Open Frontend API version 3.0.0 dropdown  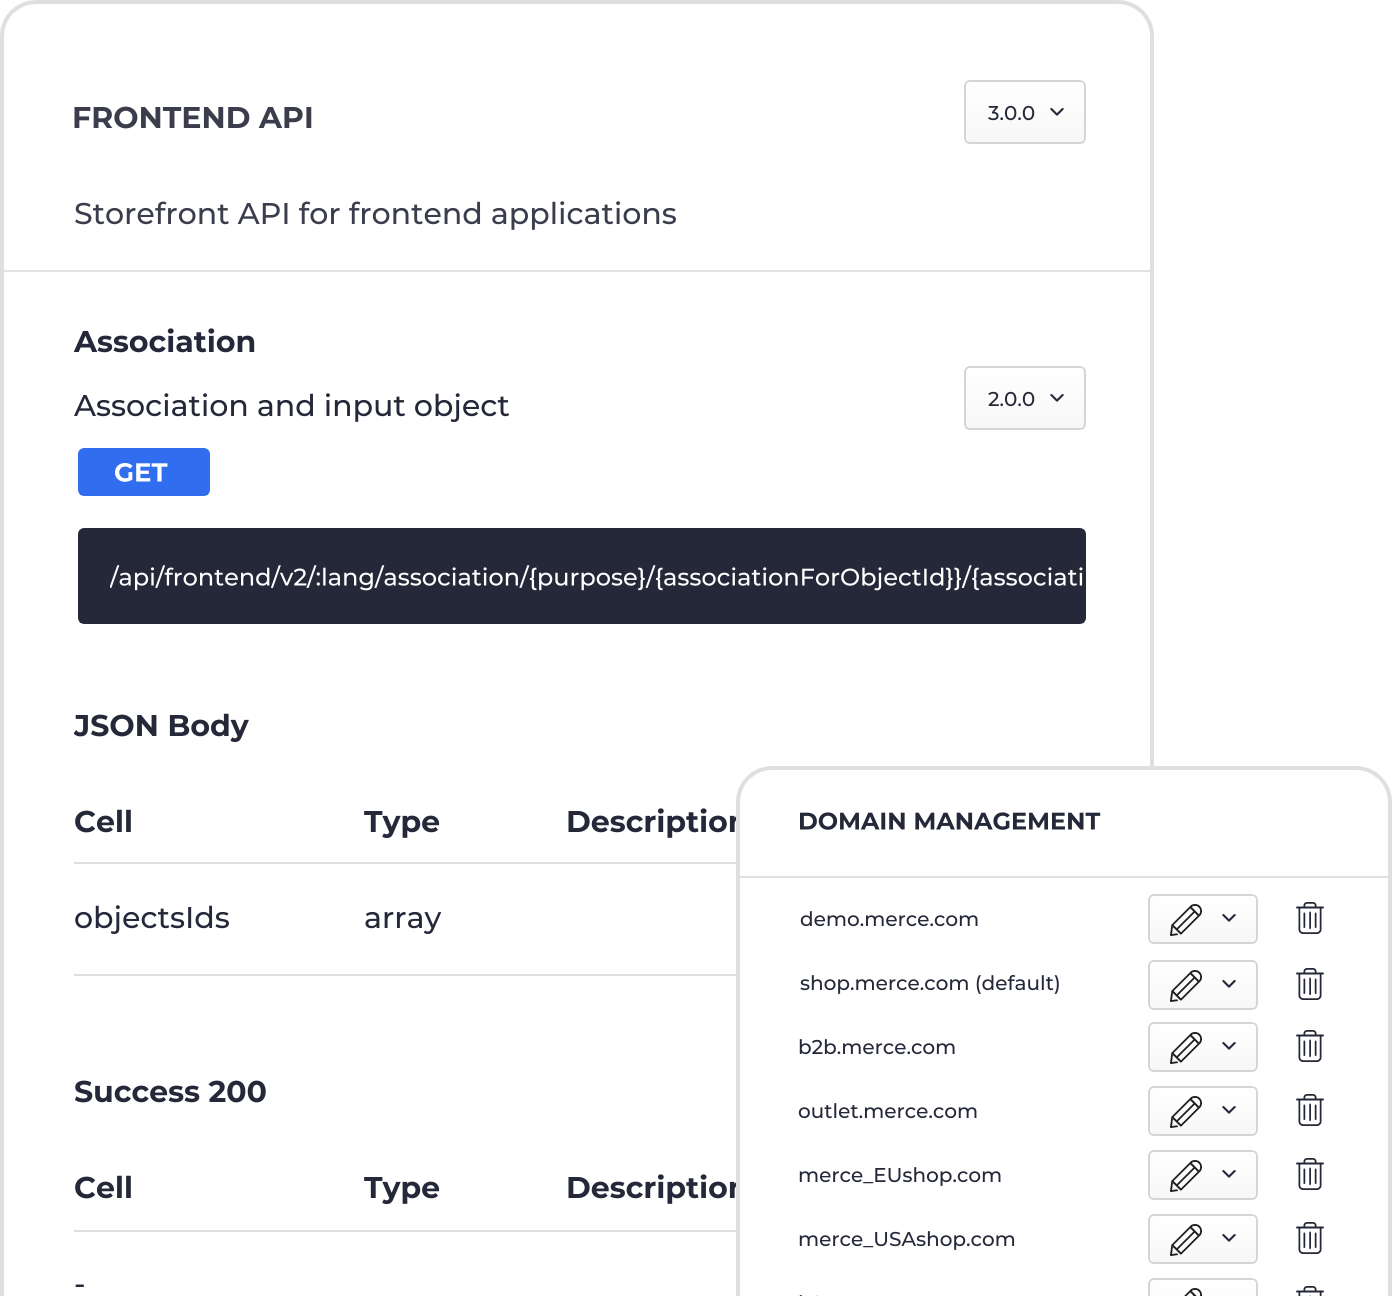1024,112
